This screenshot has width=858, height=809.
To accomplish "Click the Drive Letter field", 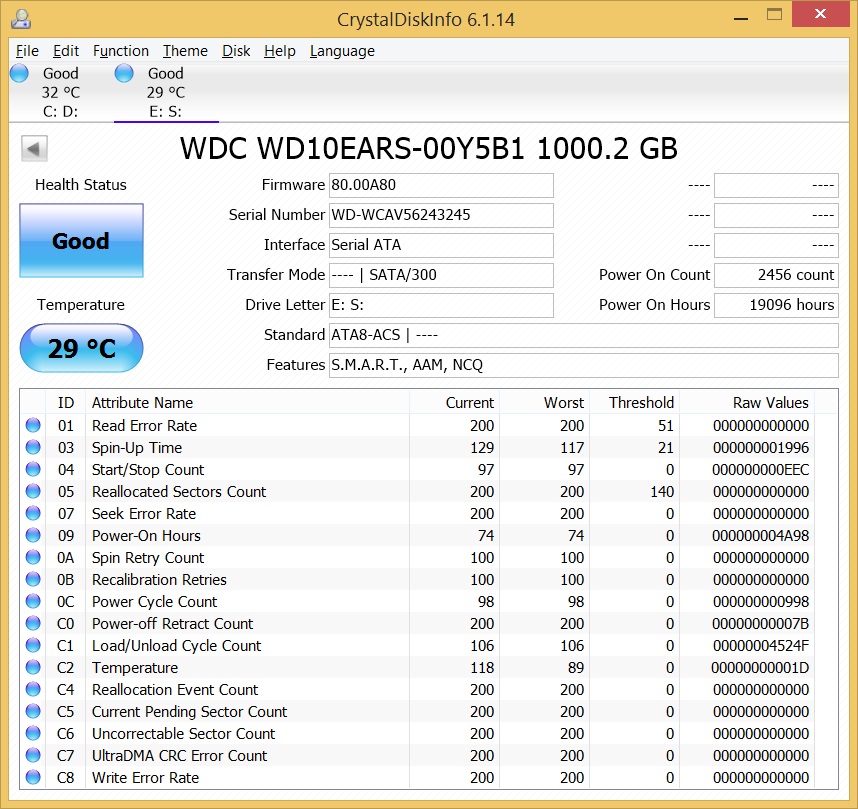I will coord(441,305).
